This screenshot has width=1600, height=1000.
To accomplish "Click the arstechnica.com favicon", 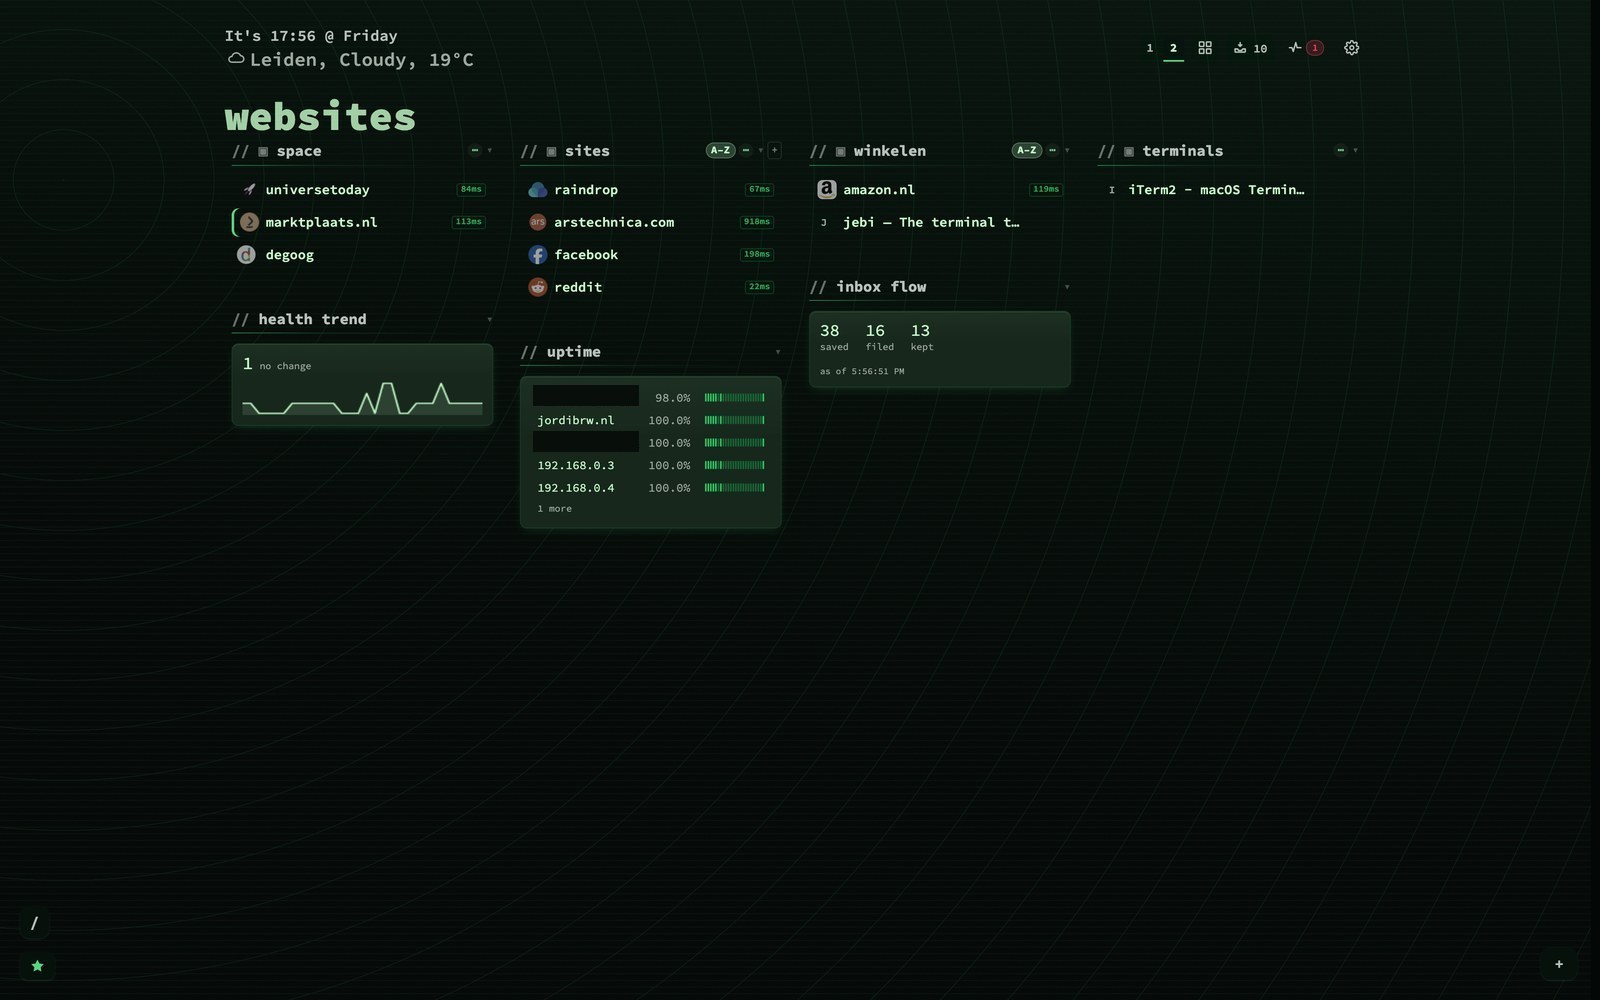I will click(x=538, y=222).
